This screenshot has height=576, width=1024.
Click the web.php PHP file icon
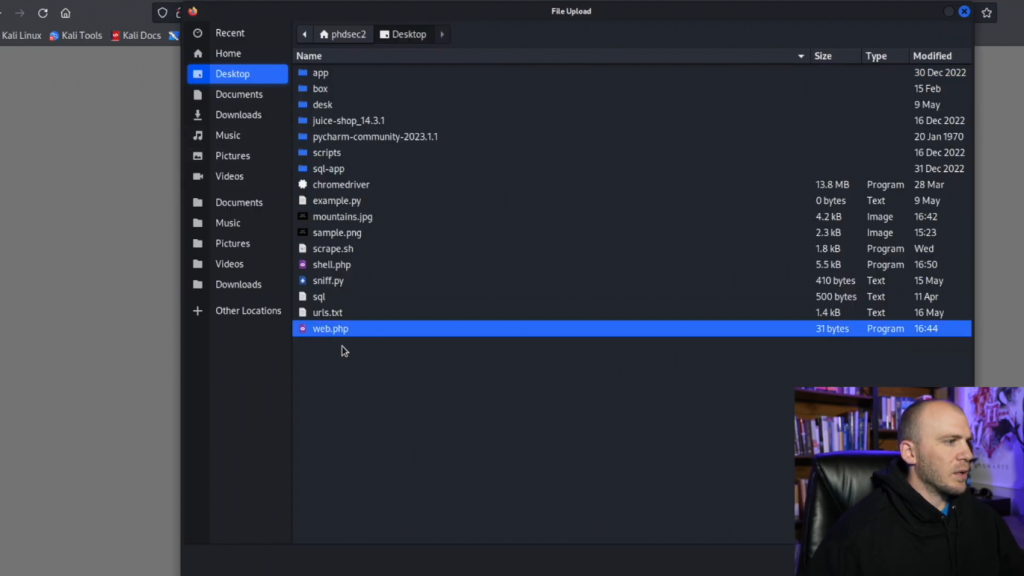coord(302,328)
